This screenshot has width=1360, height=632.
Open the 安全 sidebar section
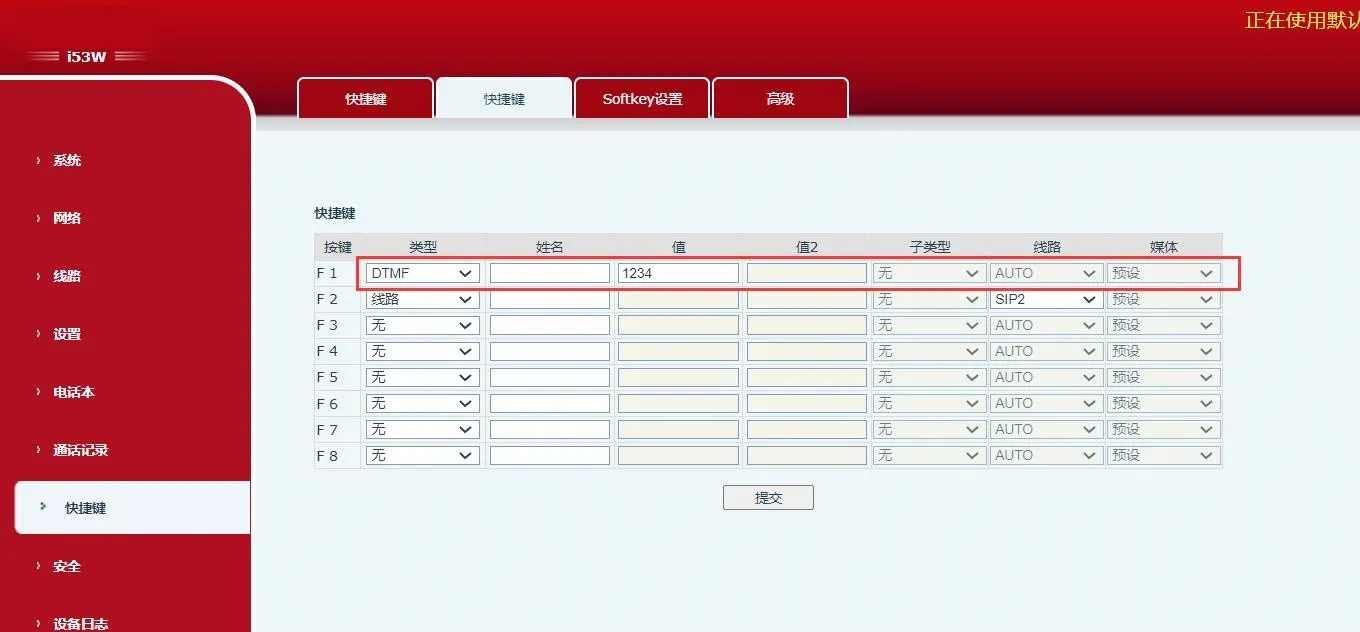pyautogui.click(x=67, y=566)
